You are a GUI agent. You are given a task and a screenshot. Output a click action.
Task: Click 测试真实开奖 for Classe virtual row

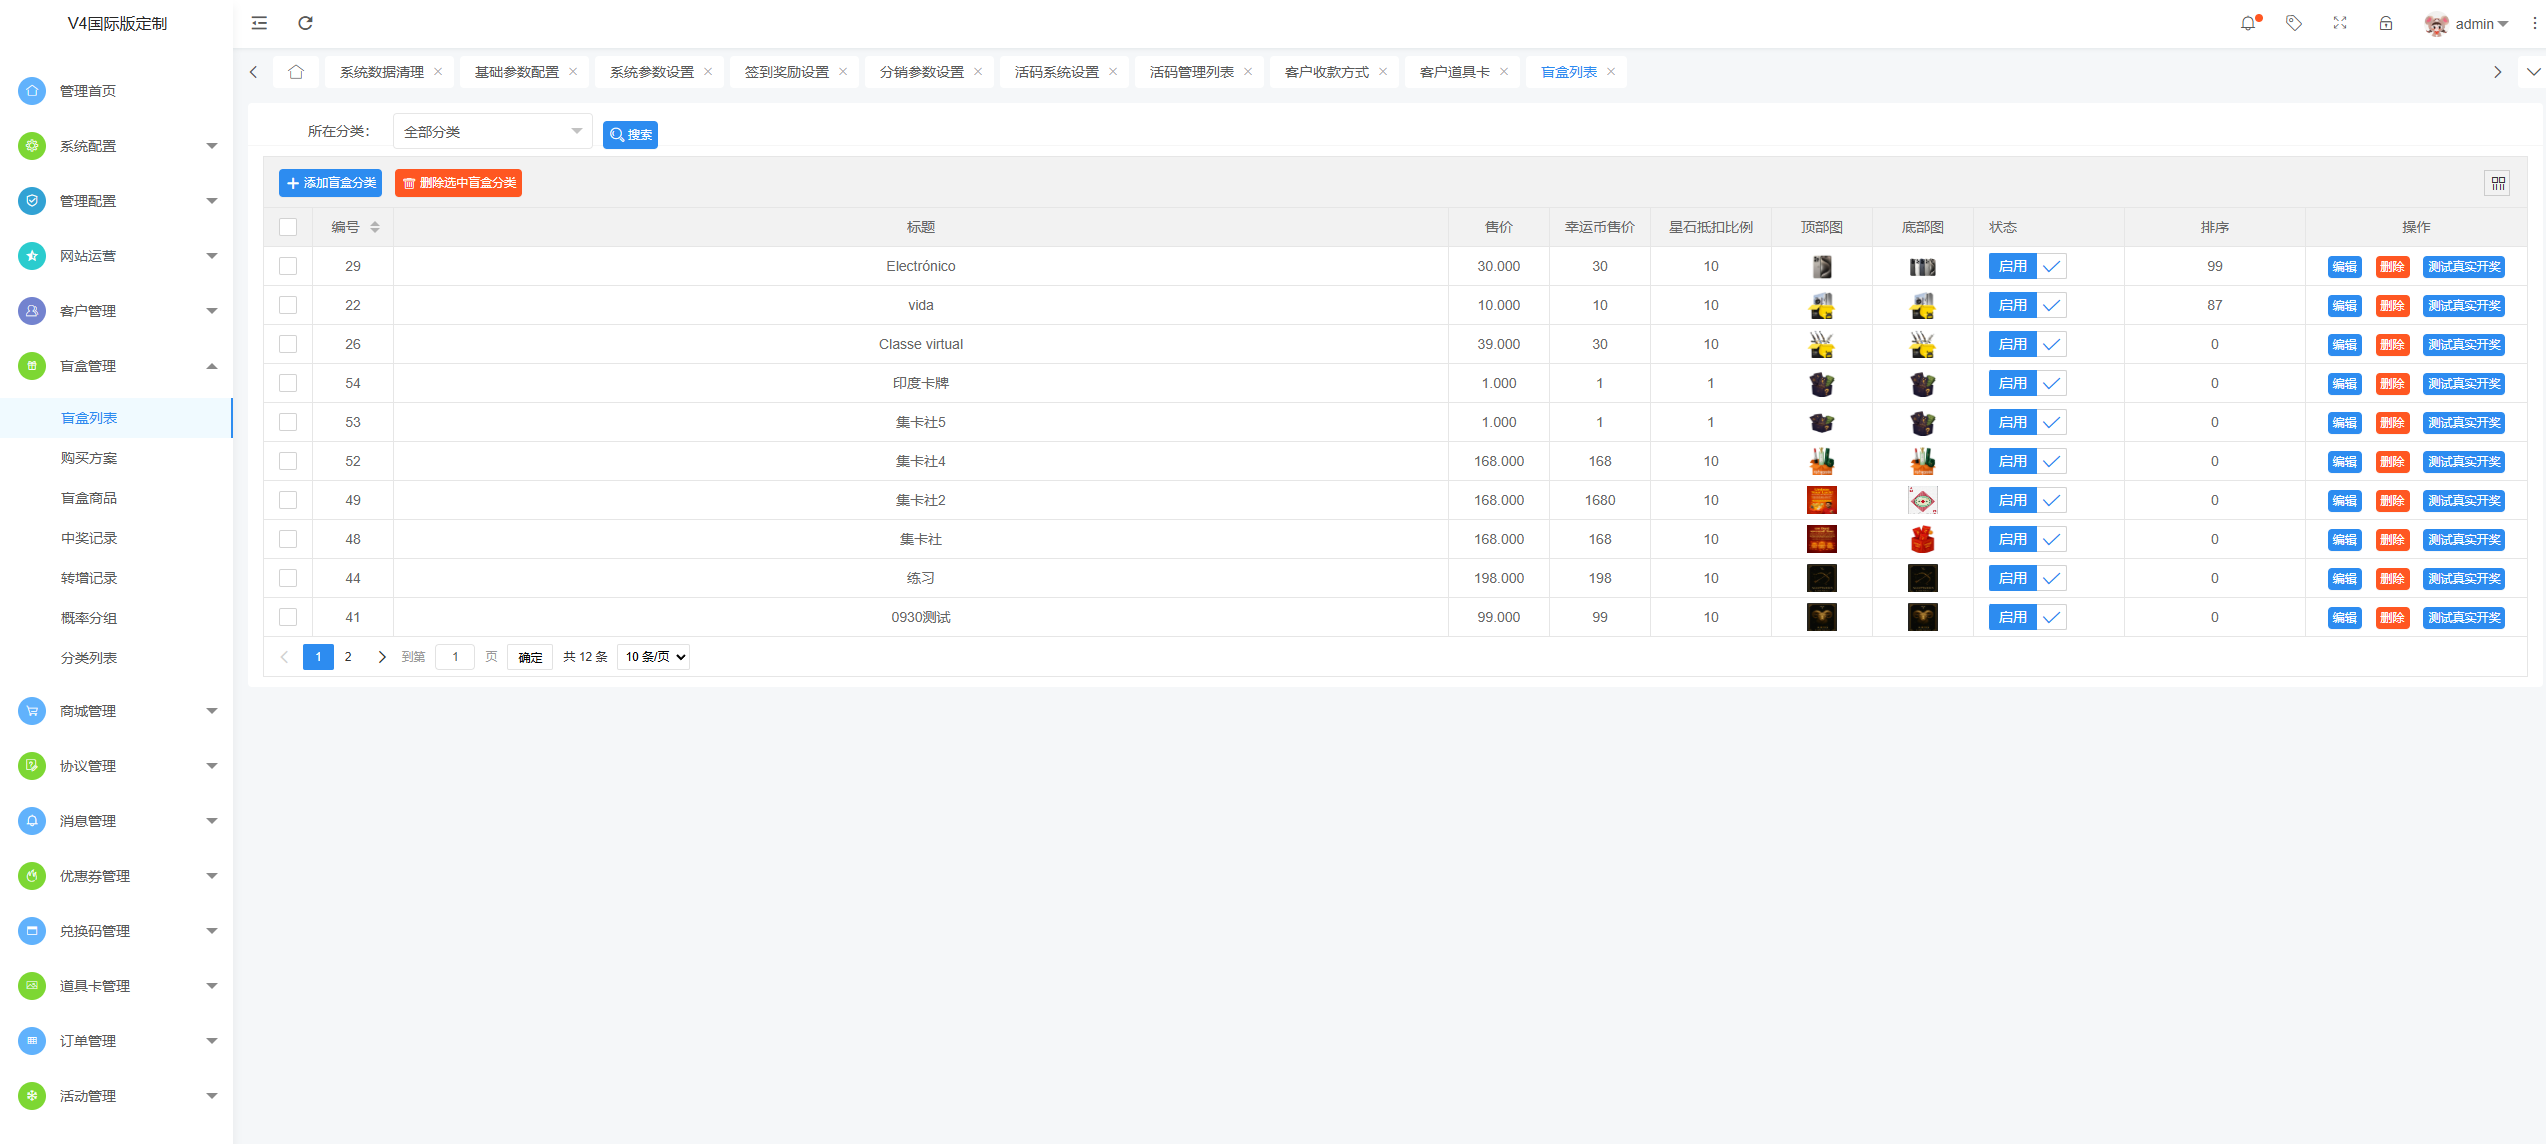(x=2464, y=344)
